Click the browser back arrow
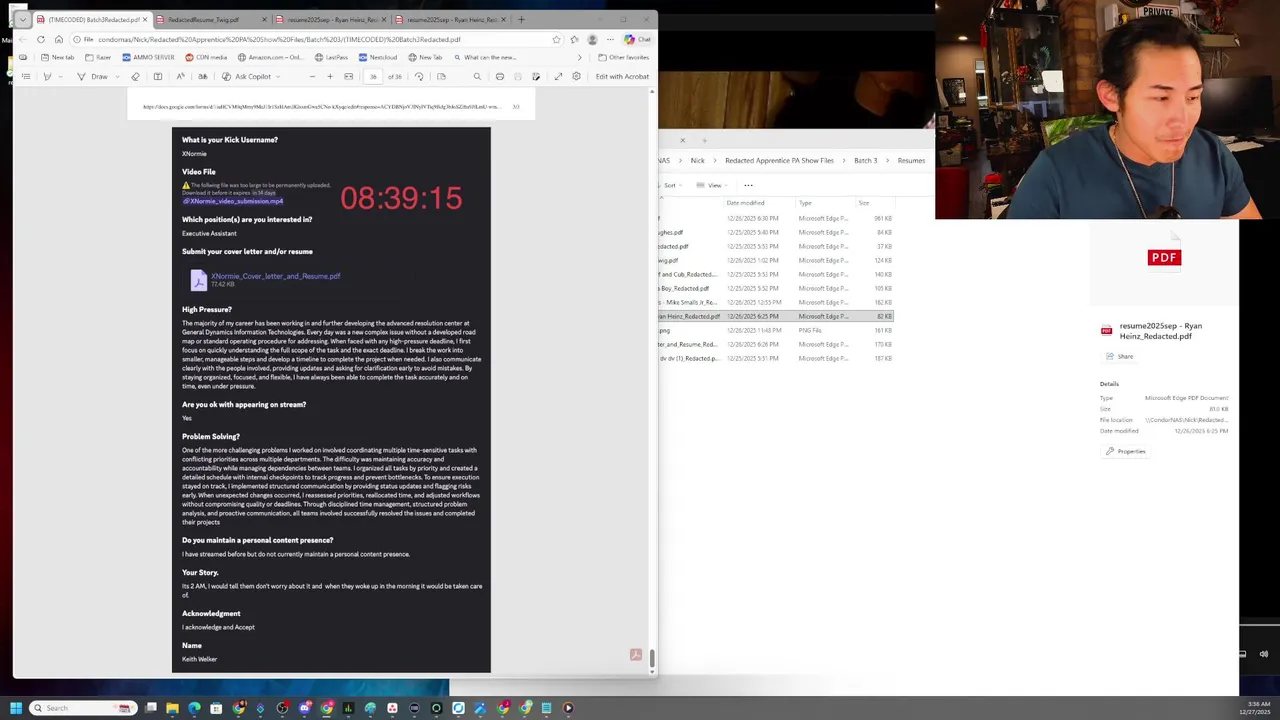The image size is (1280, 720). 23,39
